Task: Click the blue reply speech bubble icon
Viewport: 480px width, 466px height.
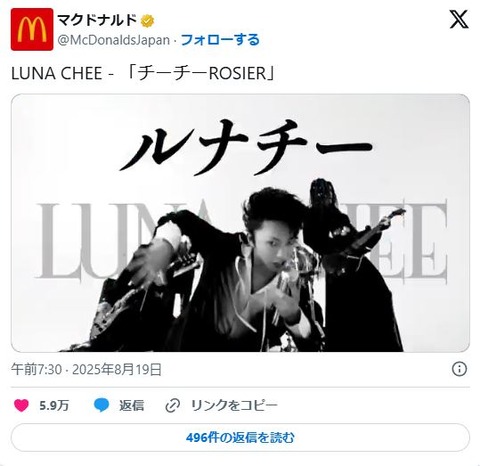Action: pos(101,405)
